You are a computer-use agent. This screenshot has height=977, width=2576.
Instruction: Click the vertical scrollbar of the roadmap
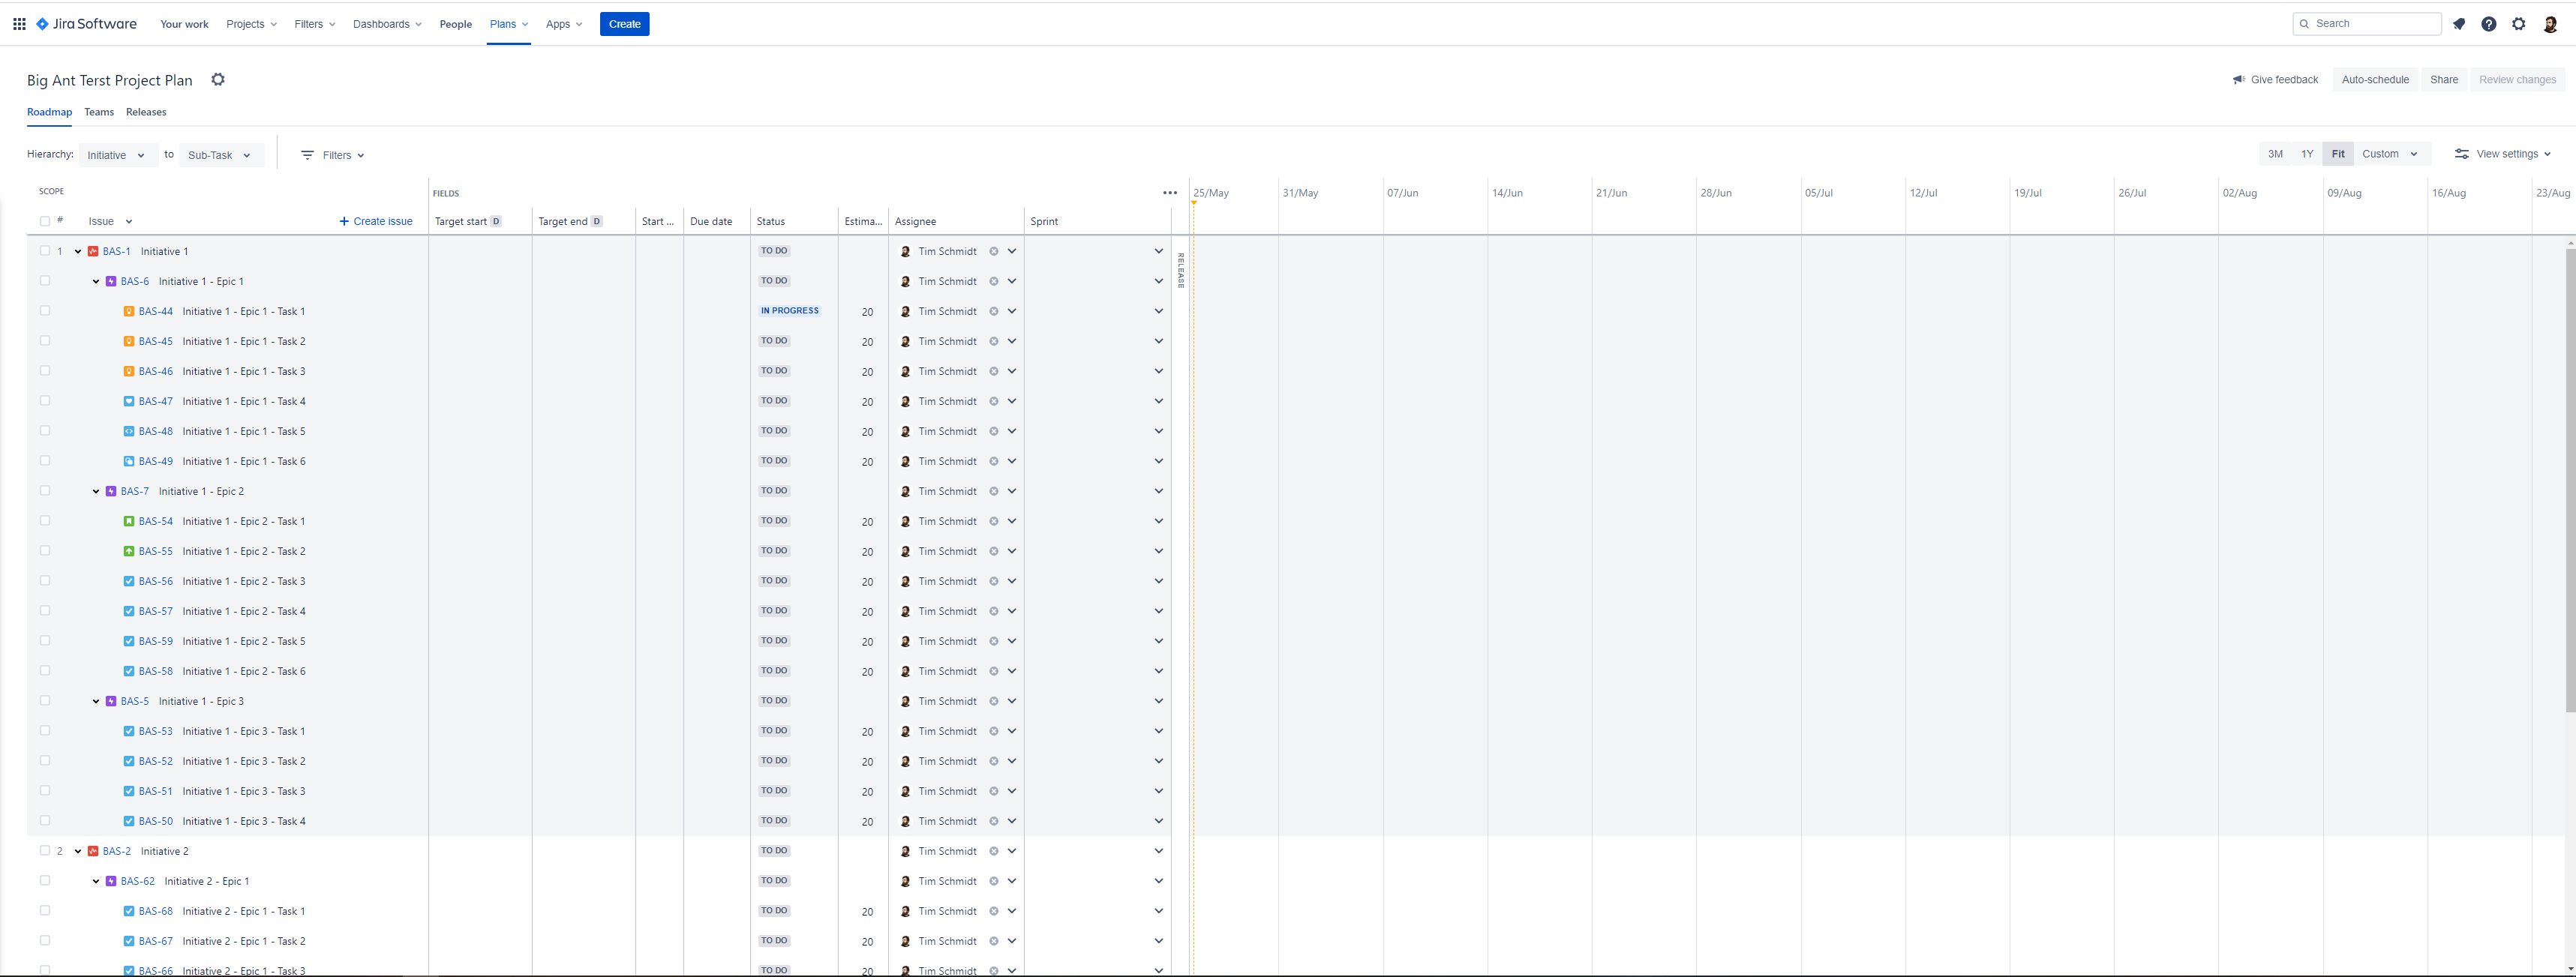(x=2570, y=480)
